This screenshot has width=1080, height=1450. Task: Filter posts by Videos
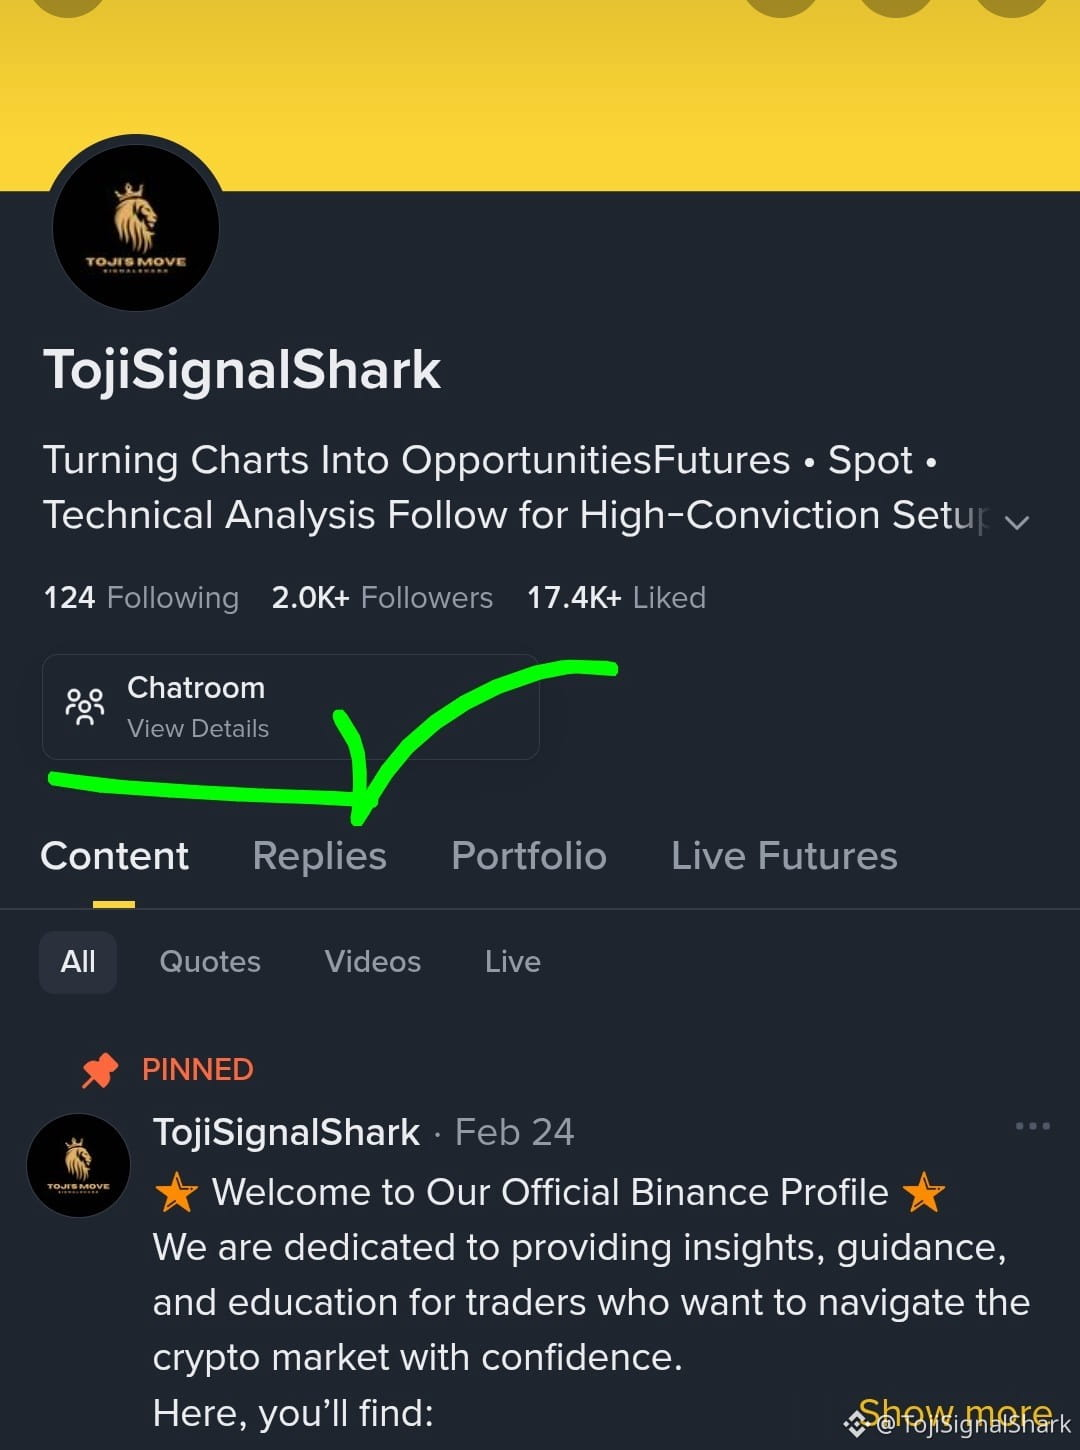point(373,962)
